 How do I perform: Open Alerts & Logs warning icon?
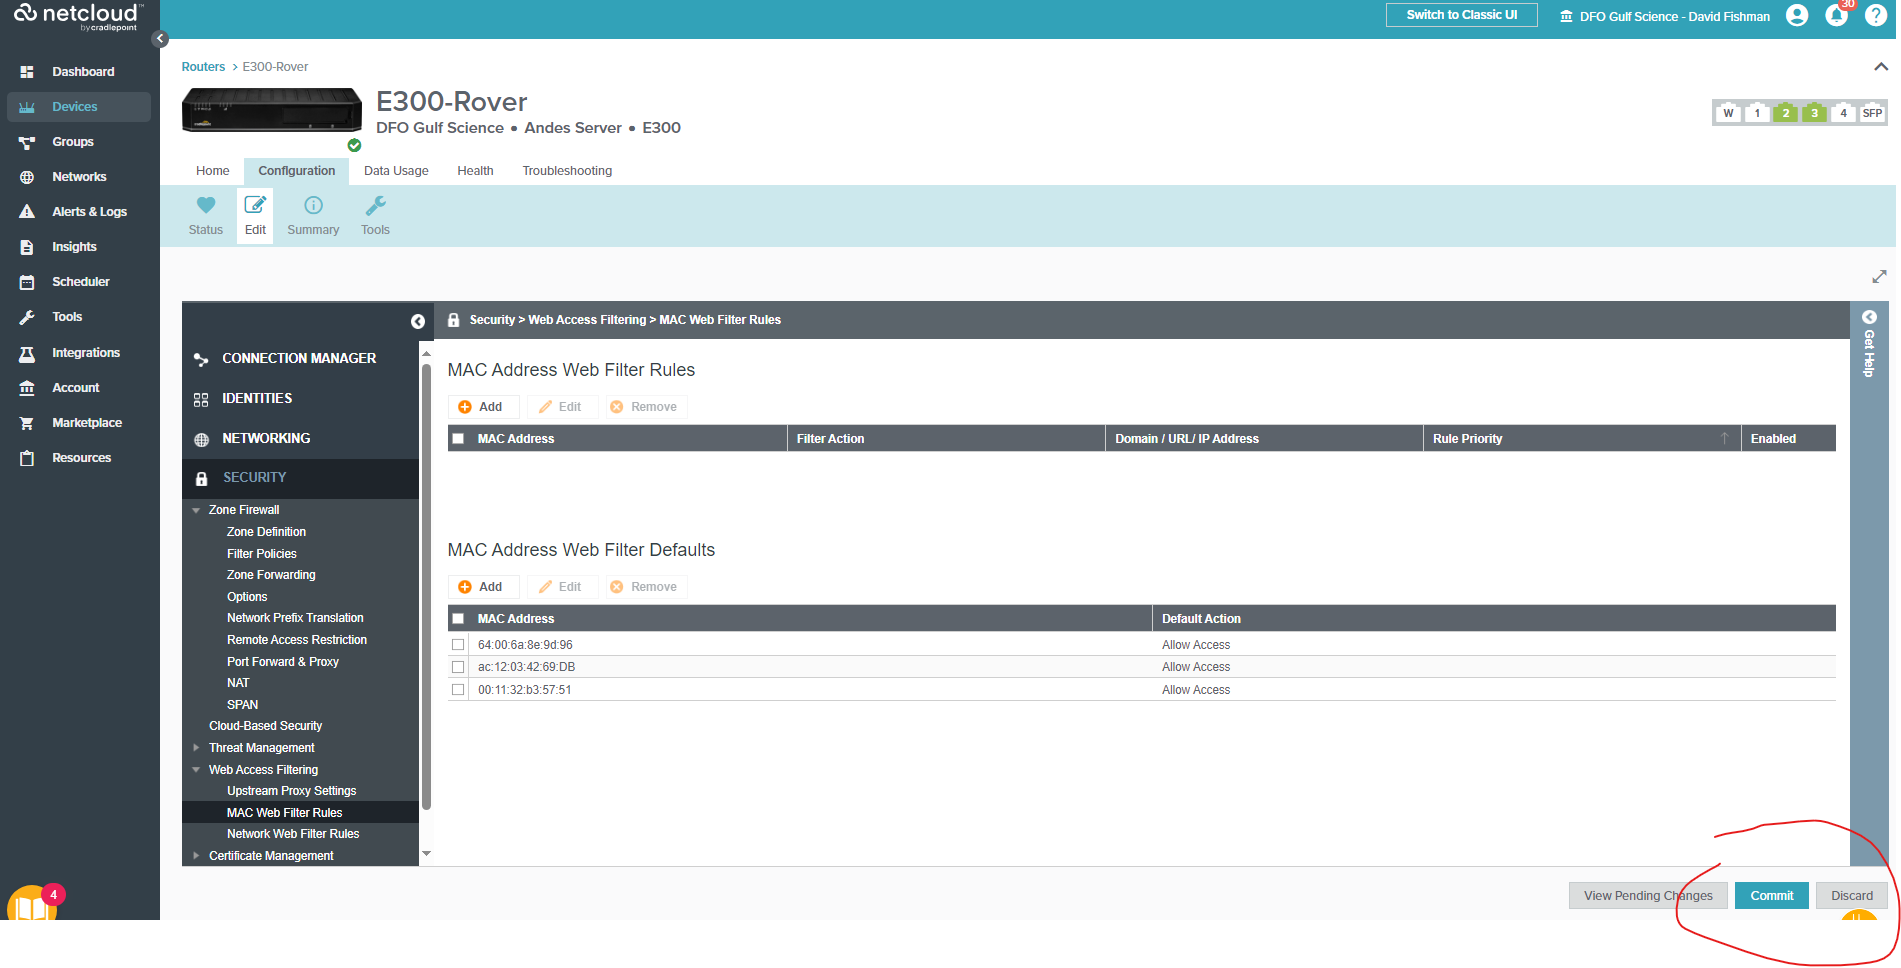(27, 212)
